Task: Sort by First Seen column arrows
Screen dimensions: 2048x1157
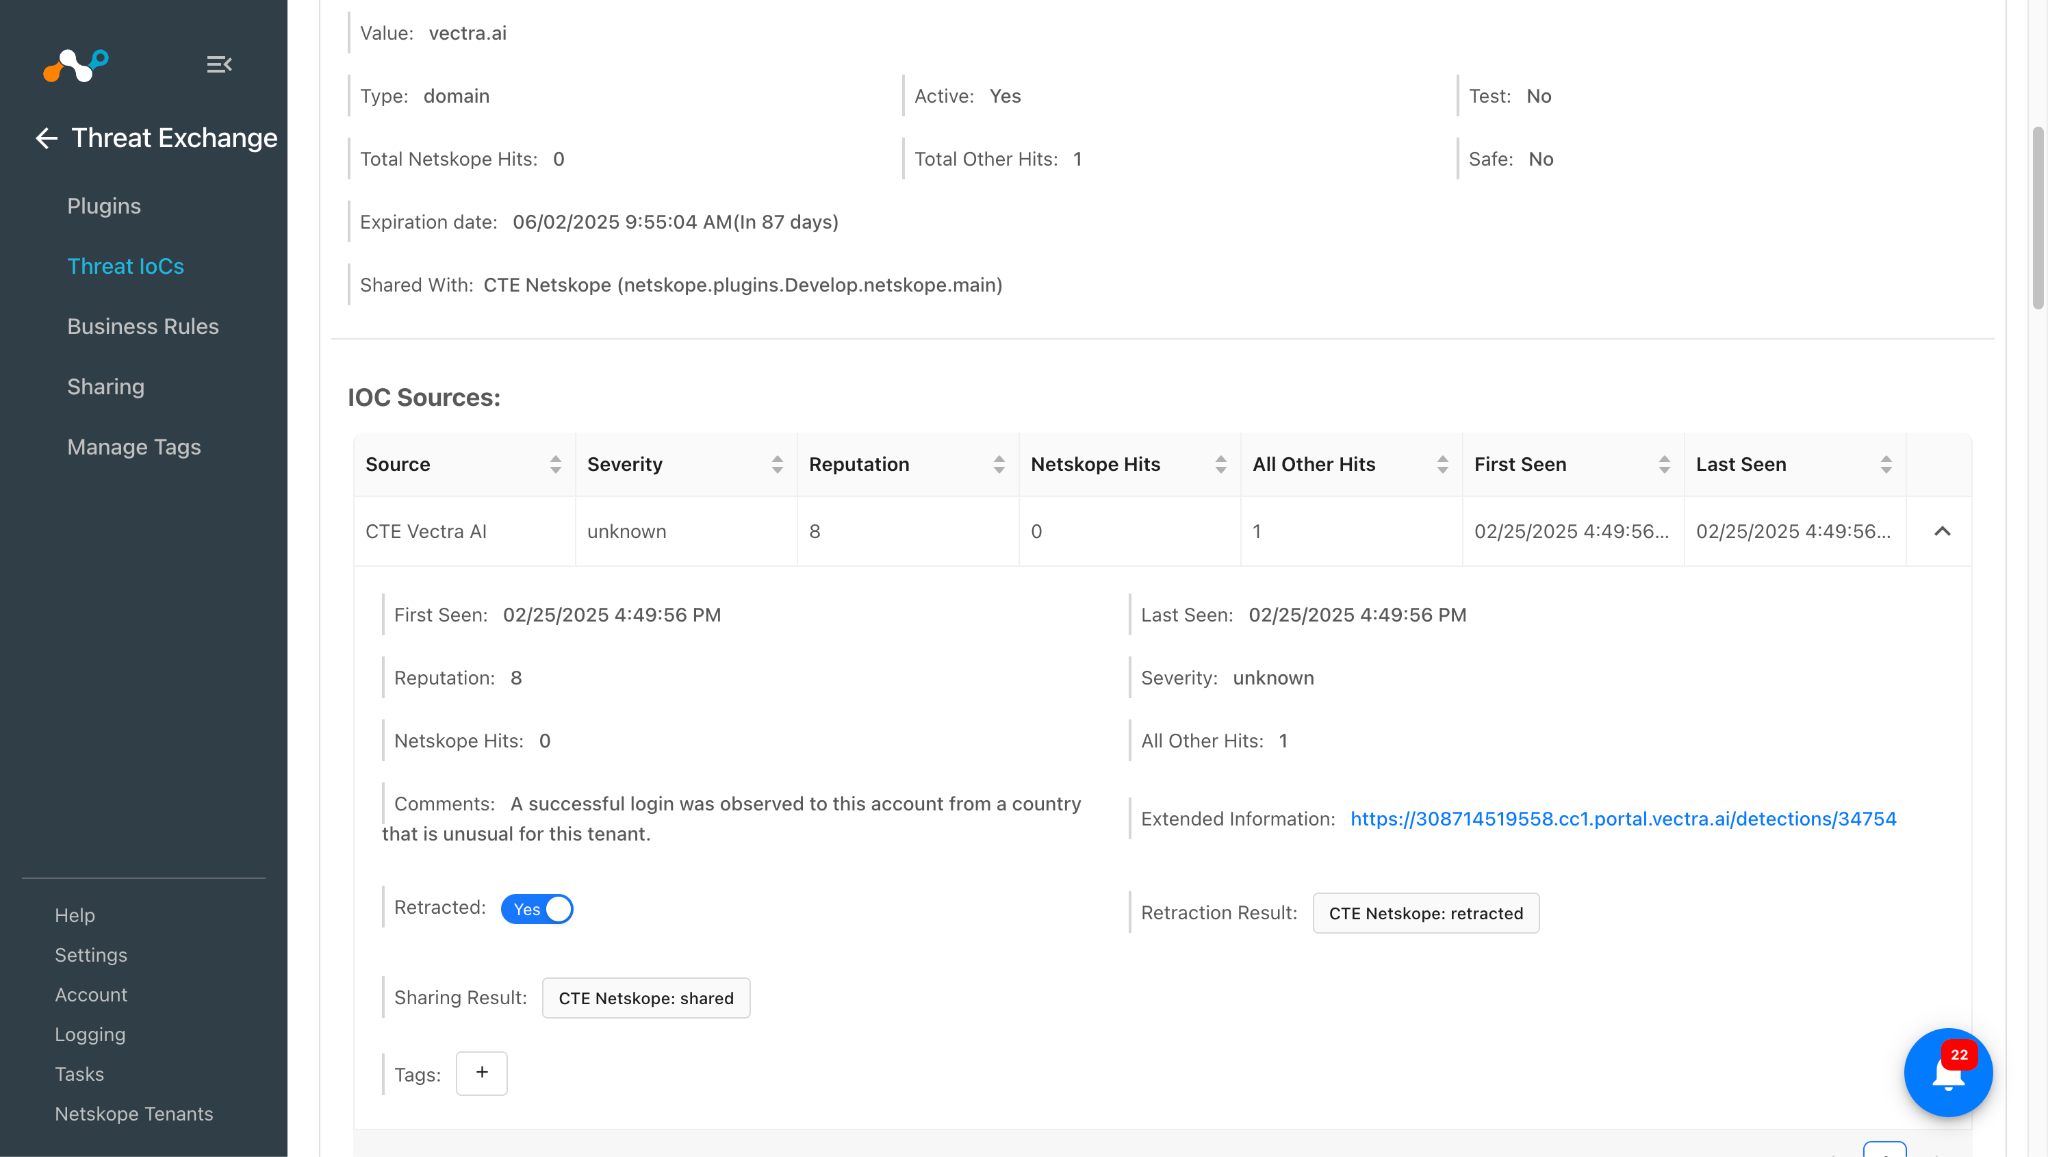Action: [x=1664, y=464]
